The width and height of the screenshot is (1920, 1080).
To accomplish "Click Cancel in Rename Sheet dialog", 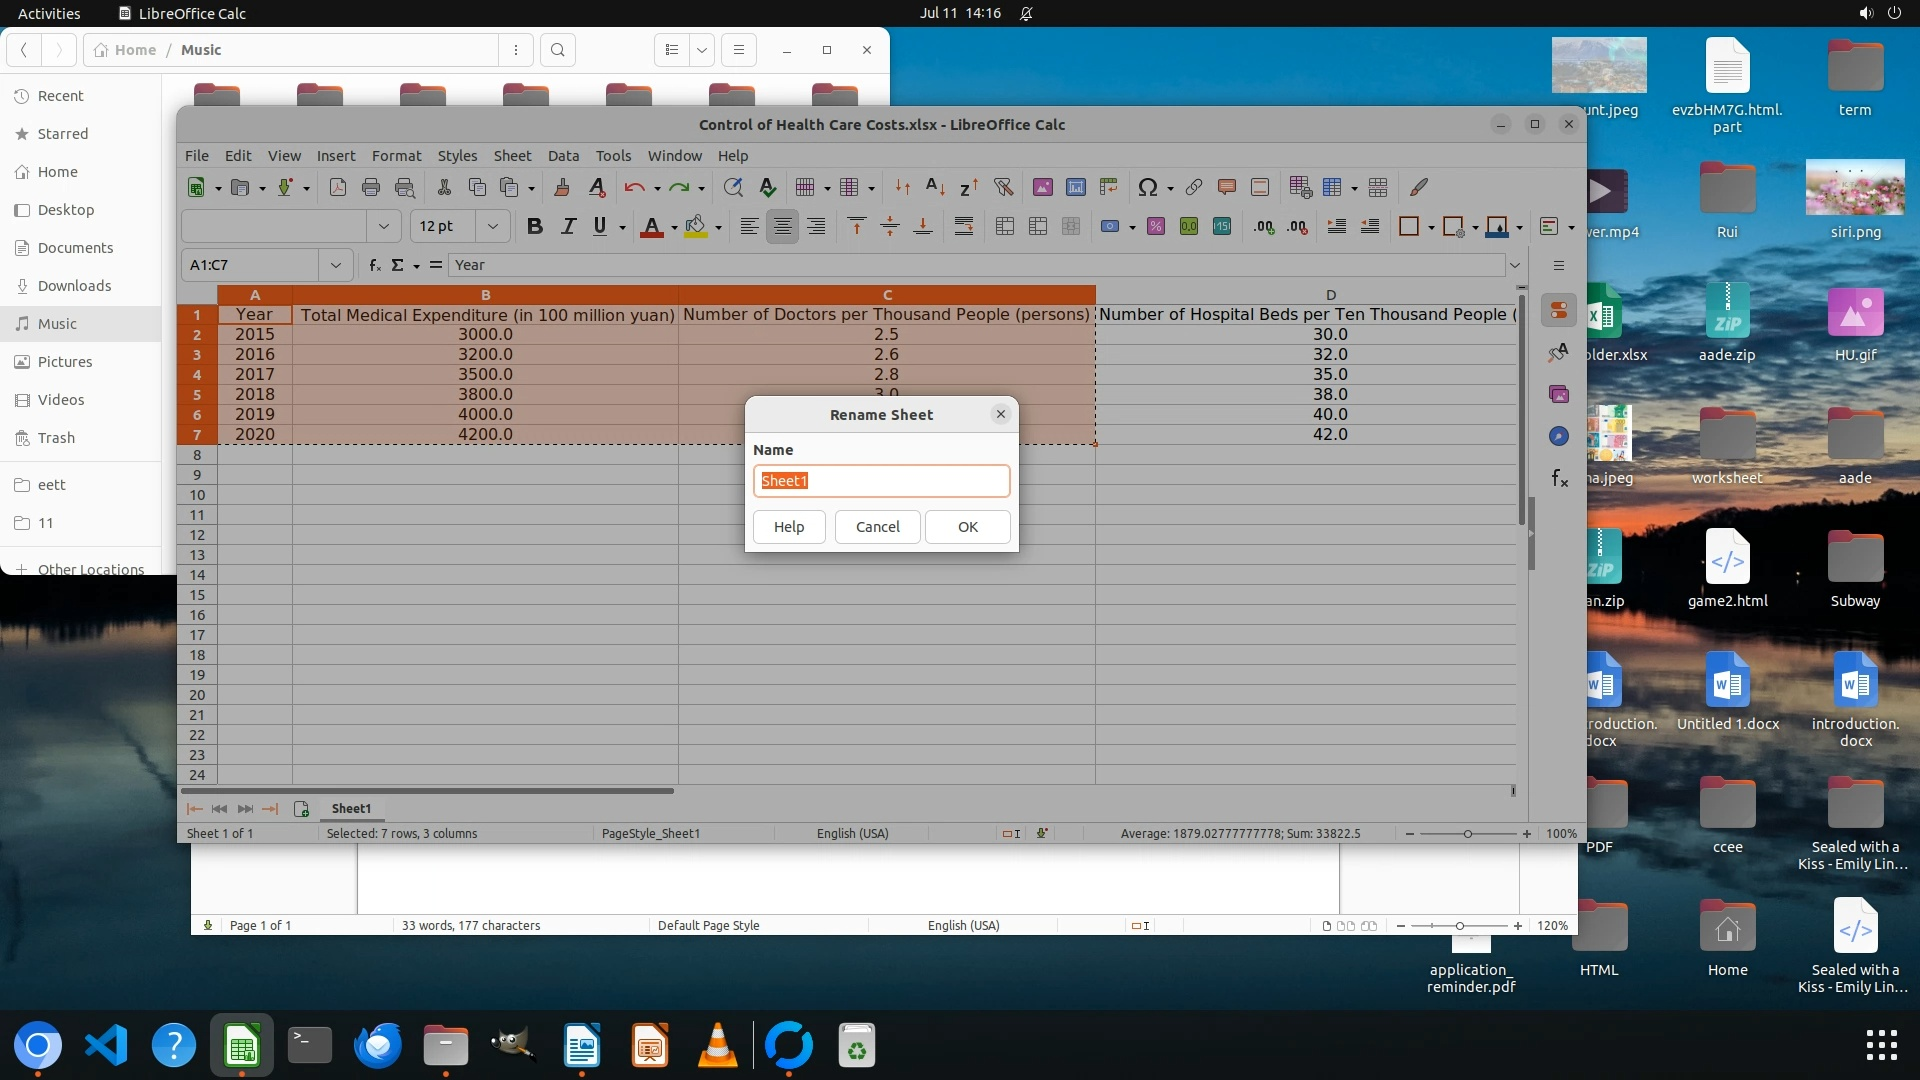I will tap(877, 527).
